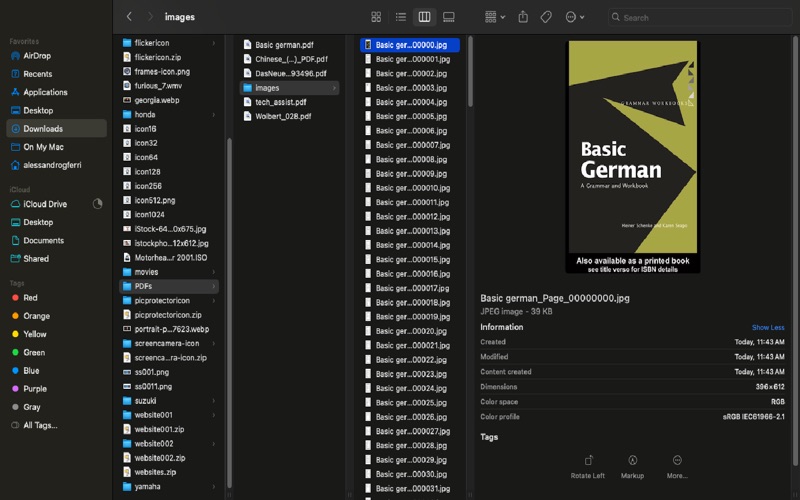Select Basic ger...00000.jpg file
This screenshot has width=800, height=500.
(x=410, y=45)
